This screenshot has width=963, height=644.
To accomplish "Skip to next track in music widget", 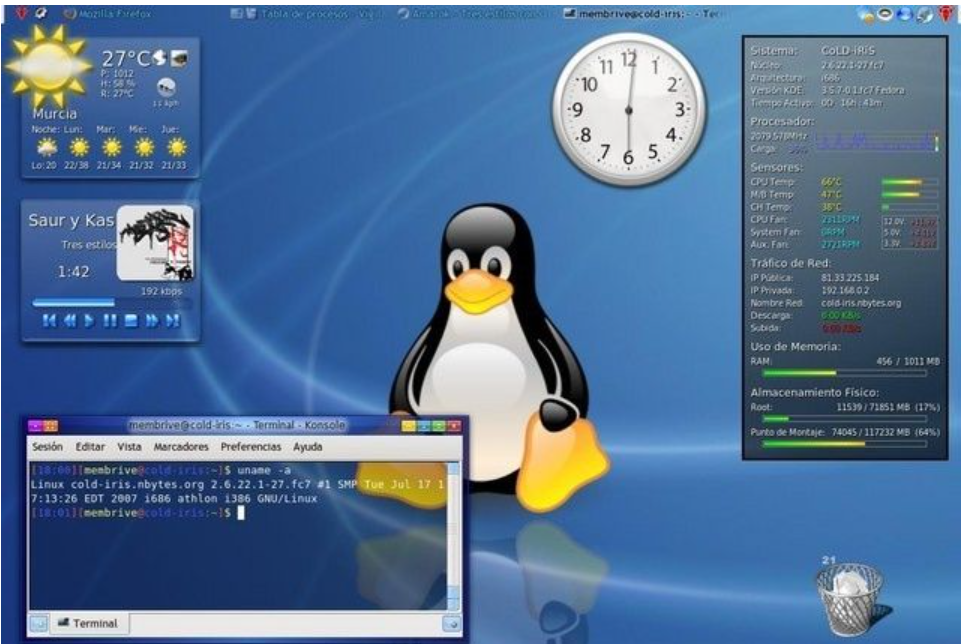I will (x=173, y=321).
